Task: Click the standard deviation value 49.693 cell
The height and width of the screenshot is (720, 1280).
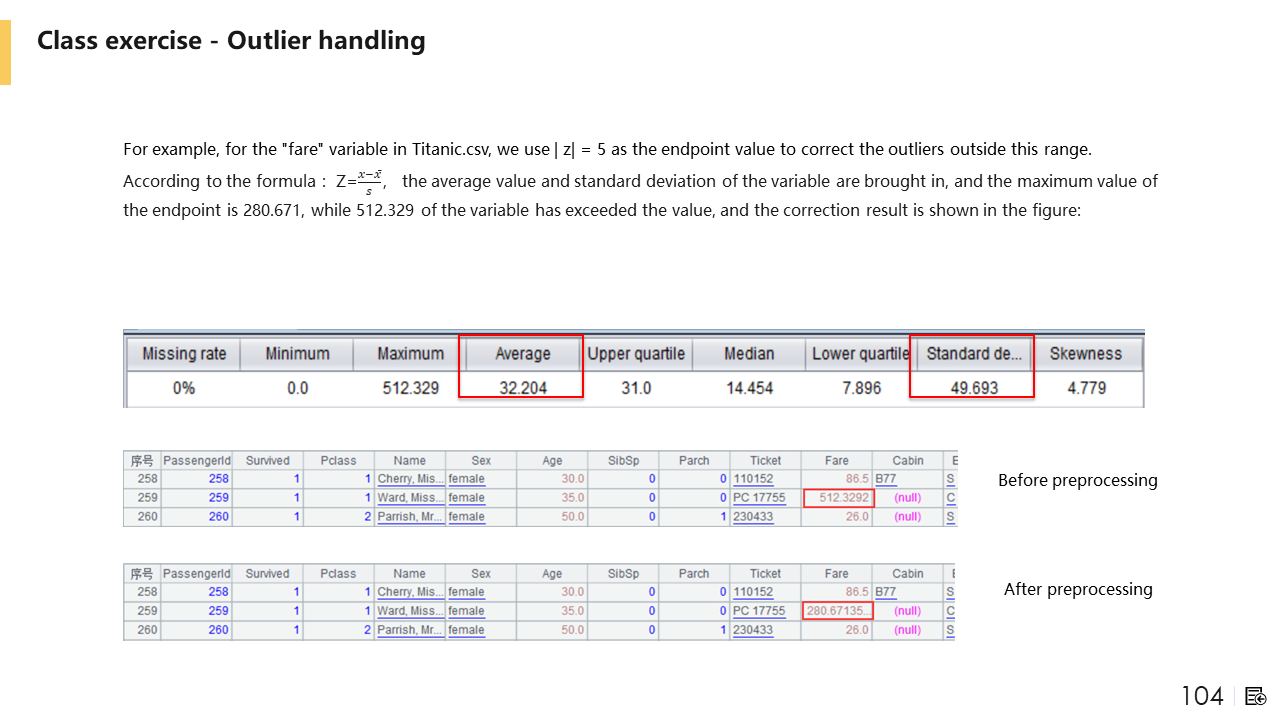Action: point(974,388)
